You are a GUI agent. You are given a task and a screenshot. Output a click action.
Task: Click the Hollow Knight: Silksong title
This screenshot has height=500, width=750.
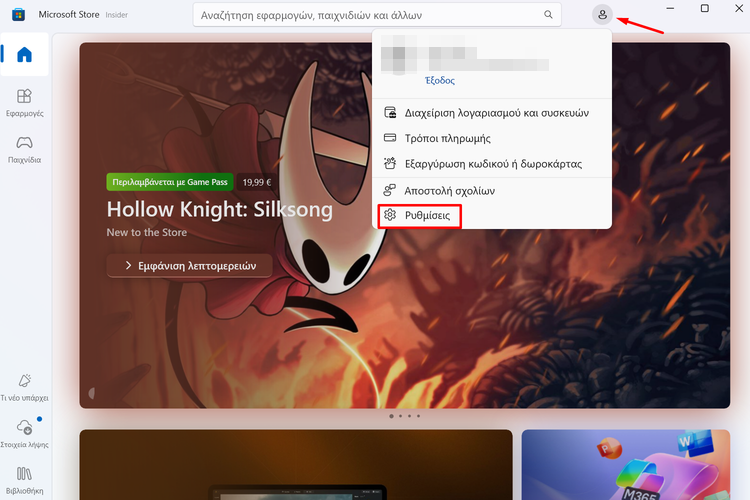click(220, 210)
